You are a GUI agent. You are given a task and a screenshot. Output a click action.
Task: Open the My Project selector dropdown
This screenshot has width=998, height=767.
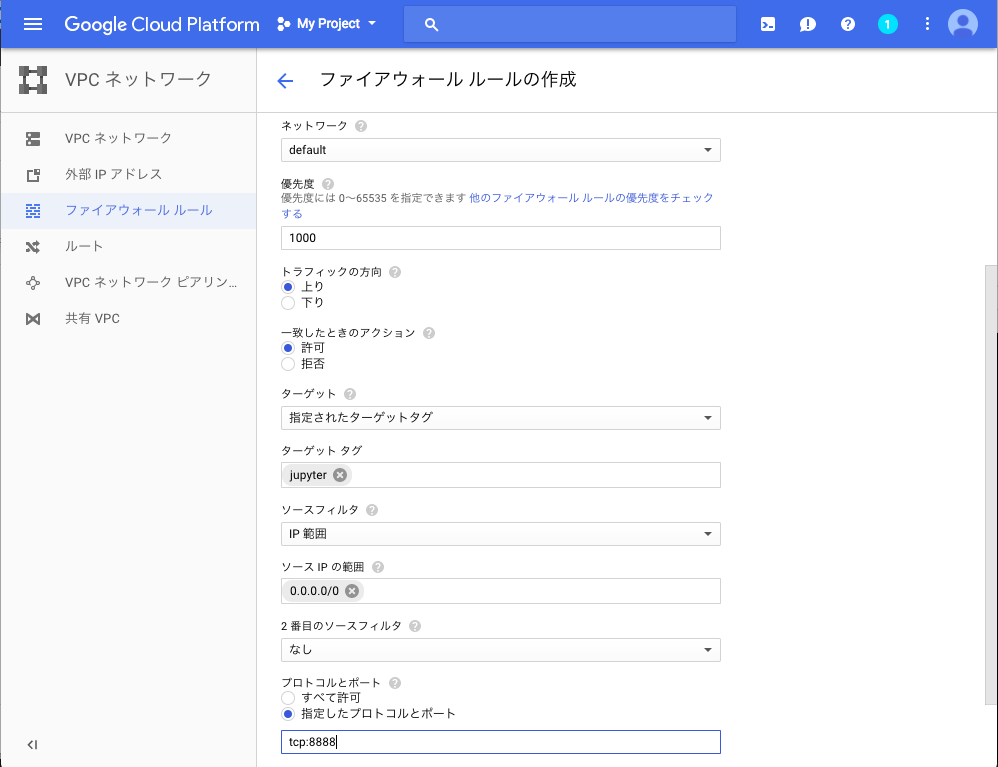[x=327, y=24]
